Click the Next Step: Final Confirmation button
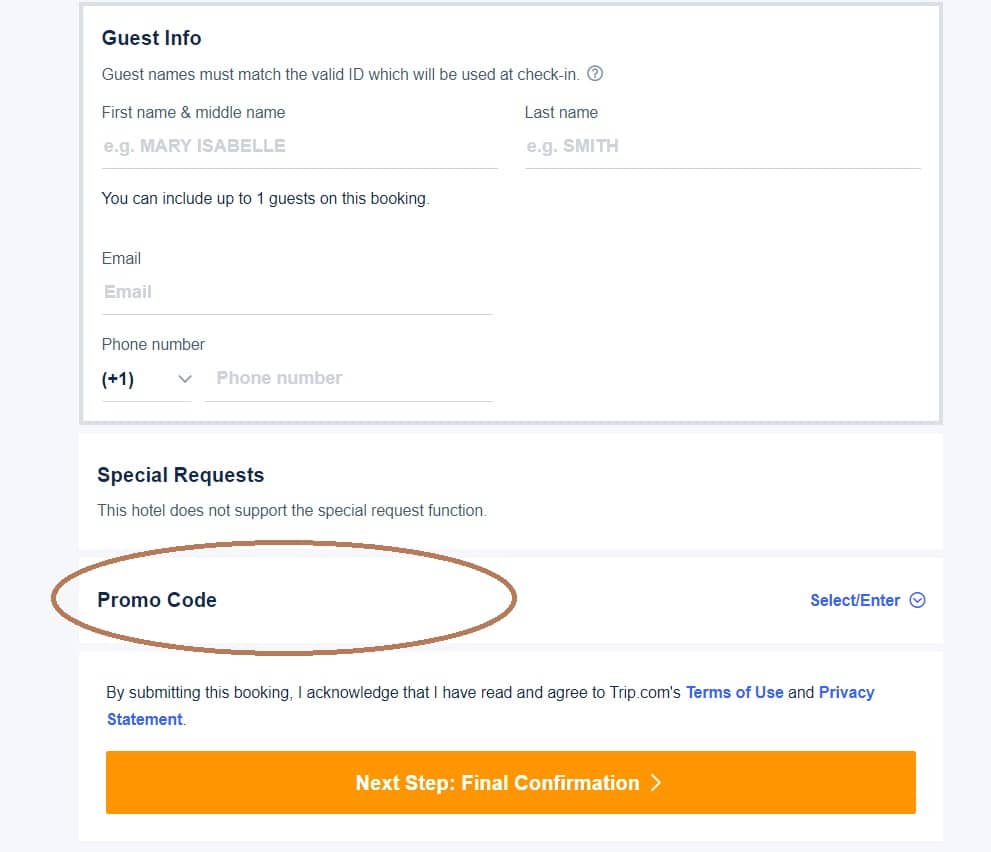 pyautogui.click(x=511, y=782)
